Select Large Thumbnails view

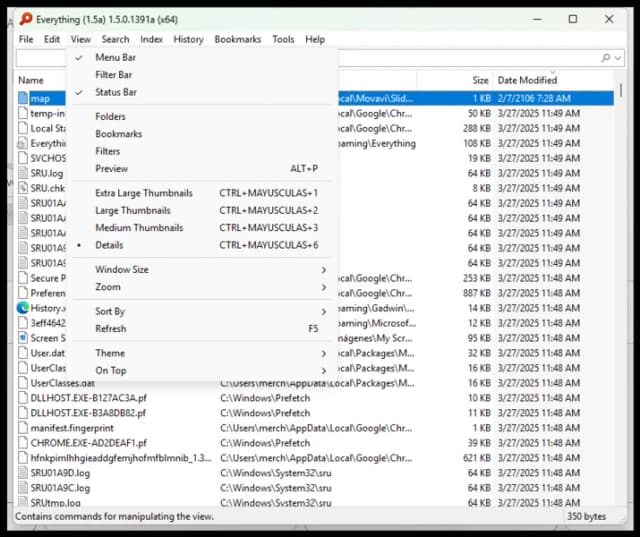point(201,211)
